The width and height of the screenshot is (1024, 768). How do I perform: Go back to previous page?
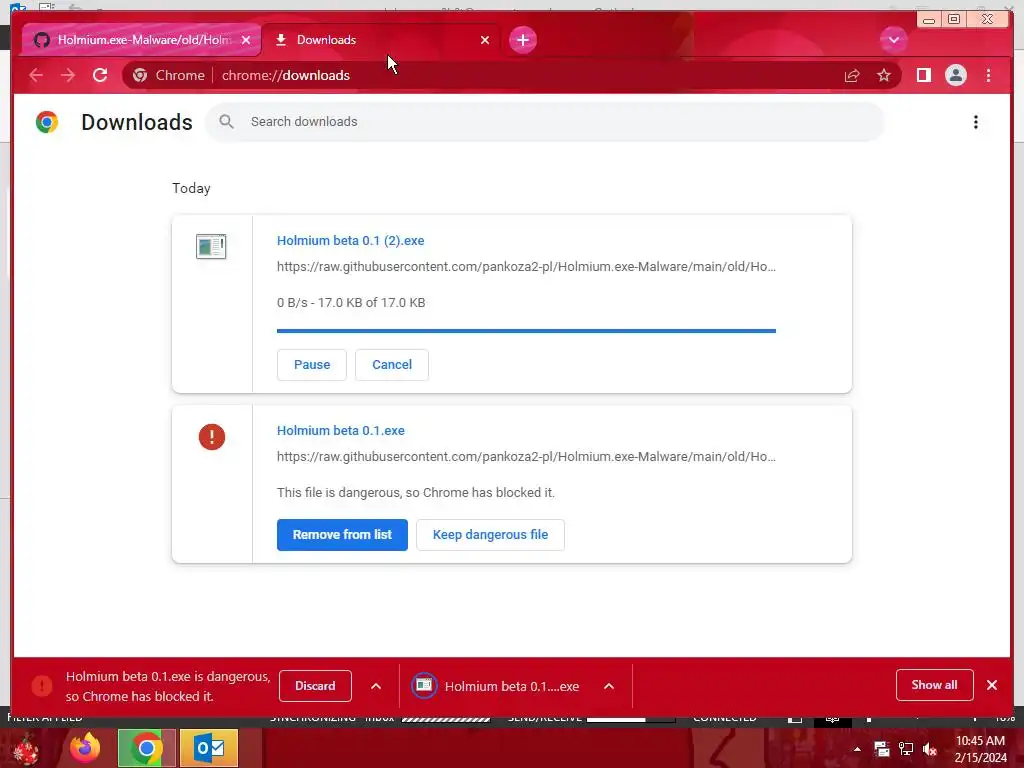point(36,75)
